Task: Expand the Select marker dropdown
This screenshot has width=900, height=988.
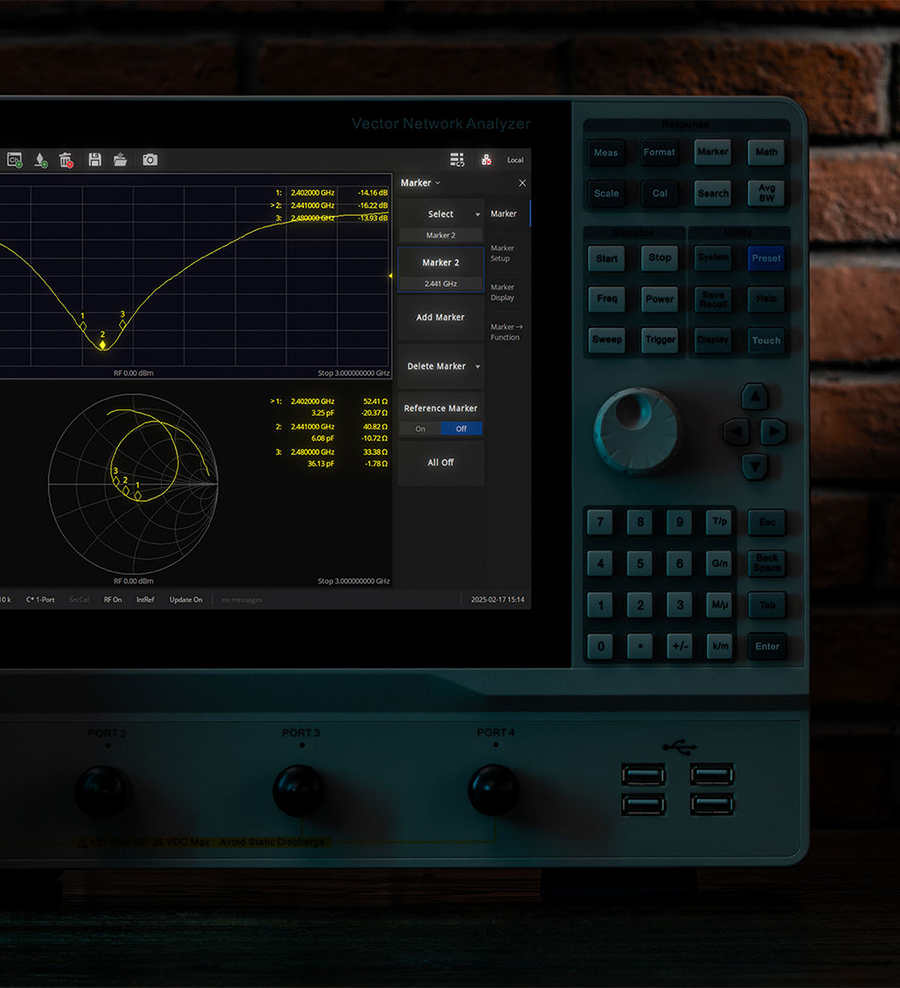Action: [441, 214]
